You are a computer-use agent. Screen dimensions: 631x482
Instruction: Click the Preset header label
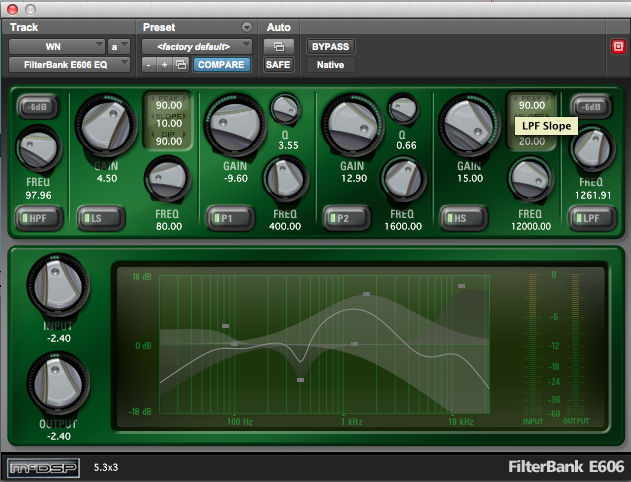click(159, 27)
